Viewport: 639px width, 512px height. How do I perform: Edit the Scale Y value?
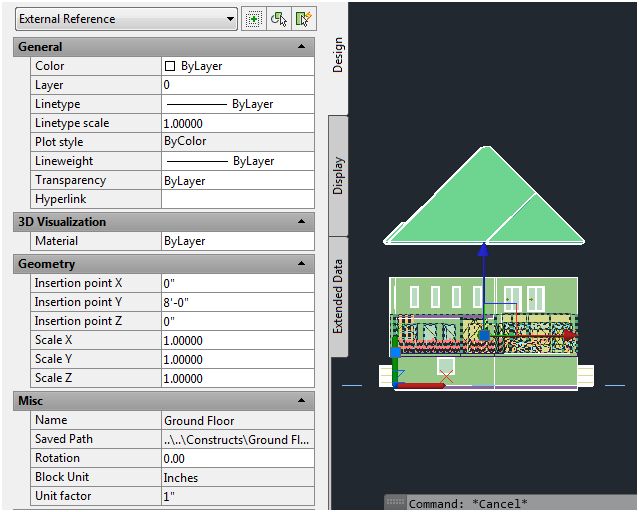coord(238,359)
